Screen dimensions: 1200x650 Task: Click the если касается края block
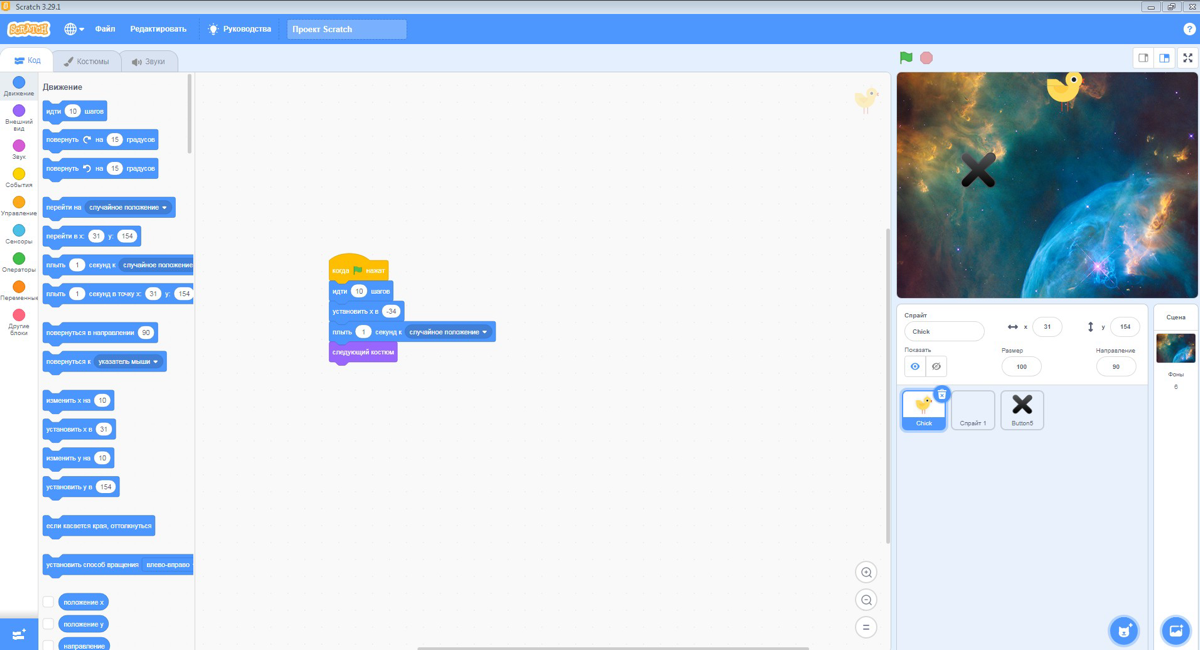coord(99,526)
